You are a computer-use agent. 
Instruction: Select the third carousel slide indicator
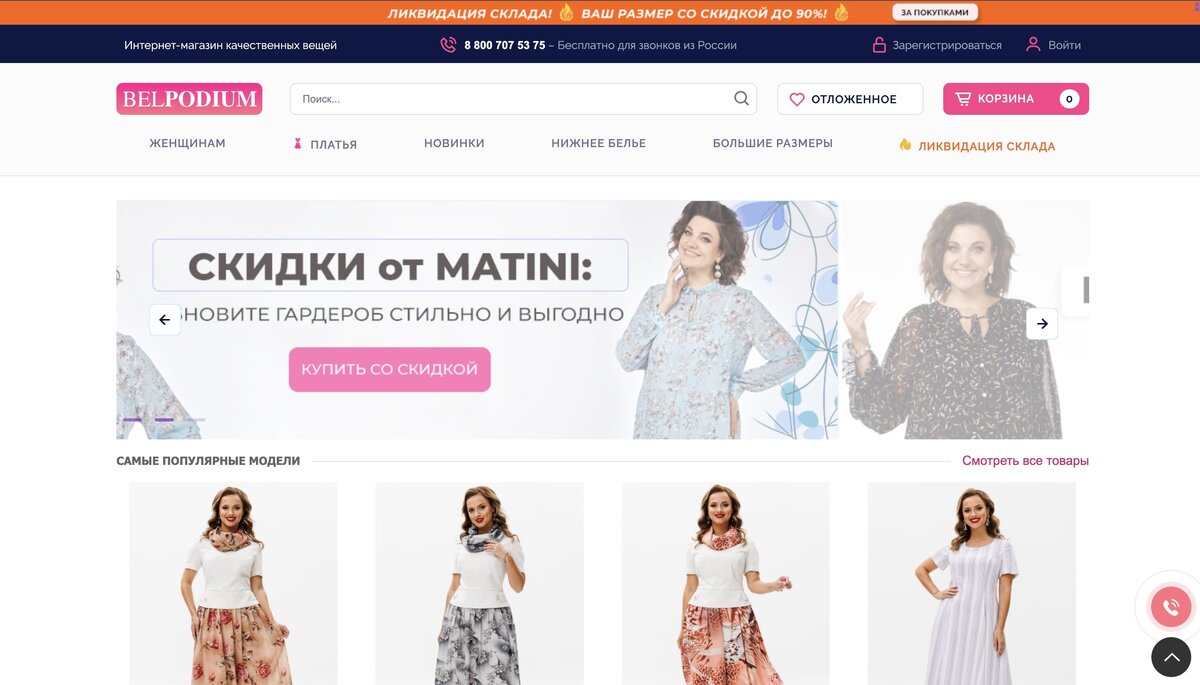[195, 420]
